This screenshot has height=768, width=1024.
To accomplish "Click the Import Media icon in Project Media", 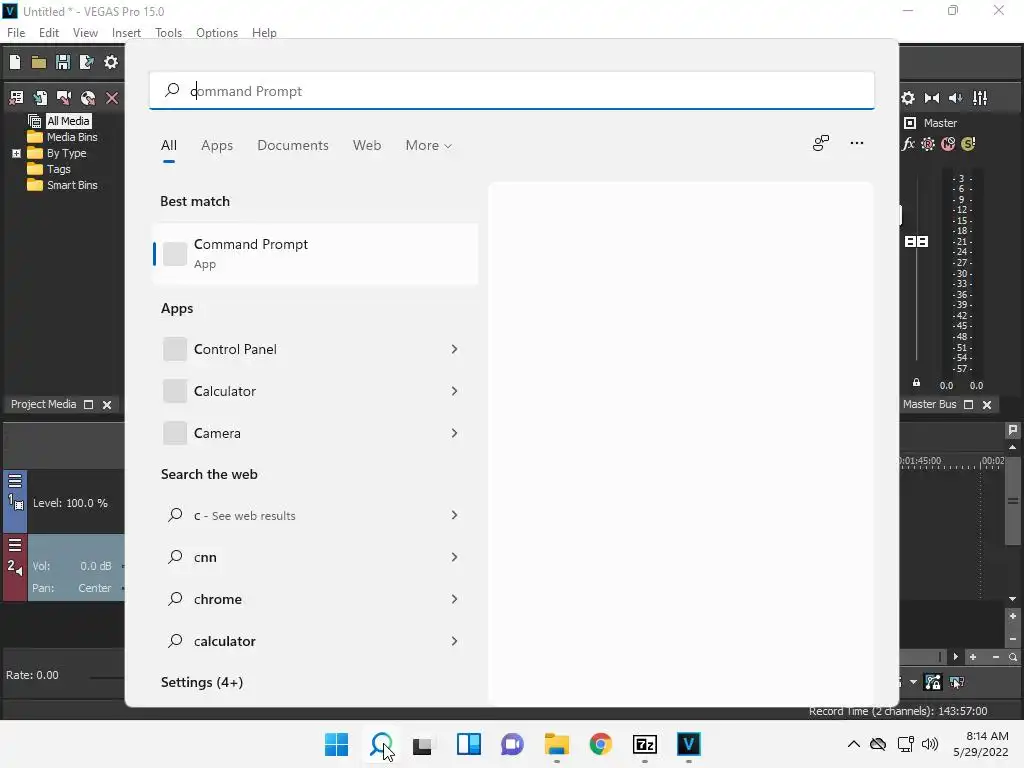I will [x=40, y=98].
